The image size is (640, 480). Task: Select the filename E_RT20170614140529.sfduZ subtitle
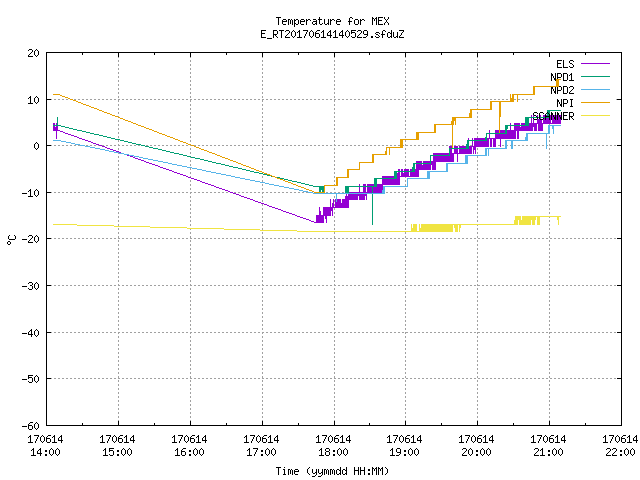click(x=332, y=34)
